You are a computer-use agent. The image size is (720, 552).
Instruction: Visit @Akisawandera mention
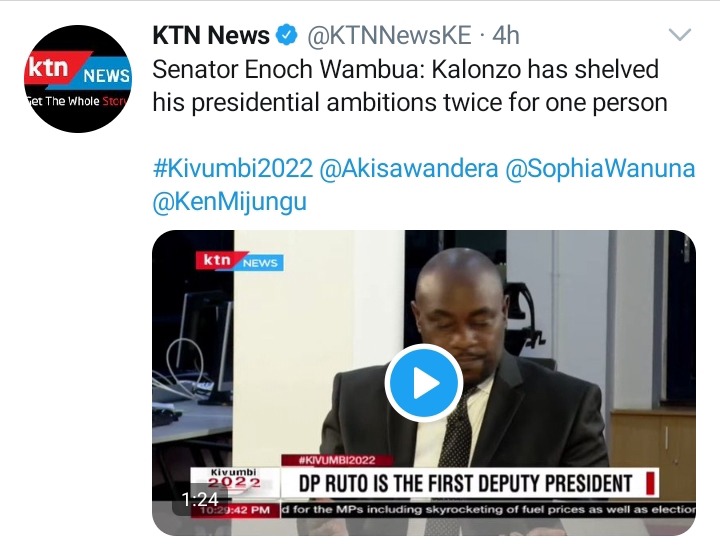409,168
